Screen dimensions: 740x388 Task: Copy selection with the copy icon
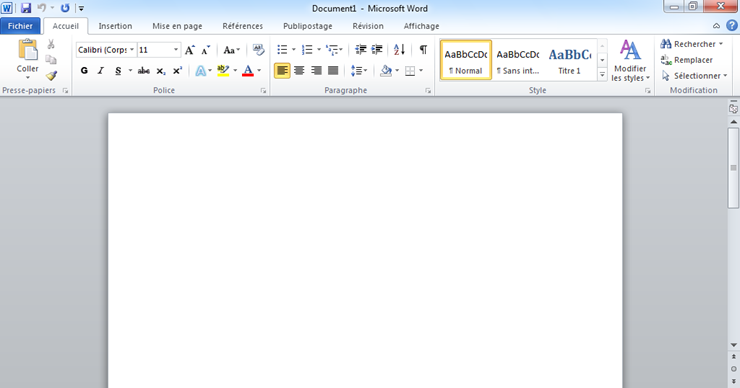coord(51,60)
